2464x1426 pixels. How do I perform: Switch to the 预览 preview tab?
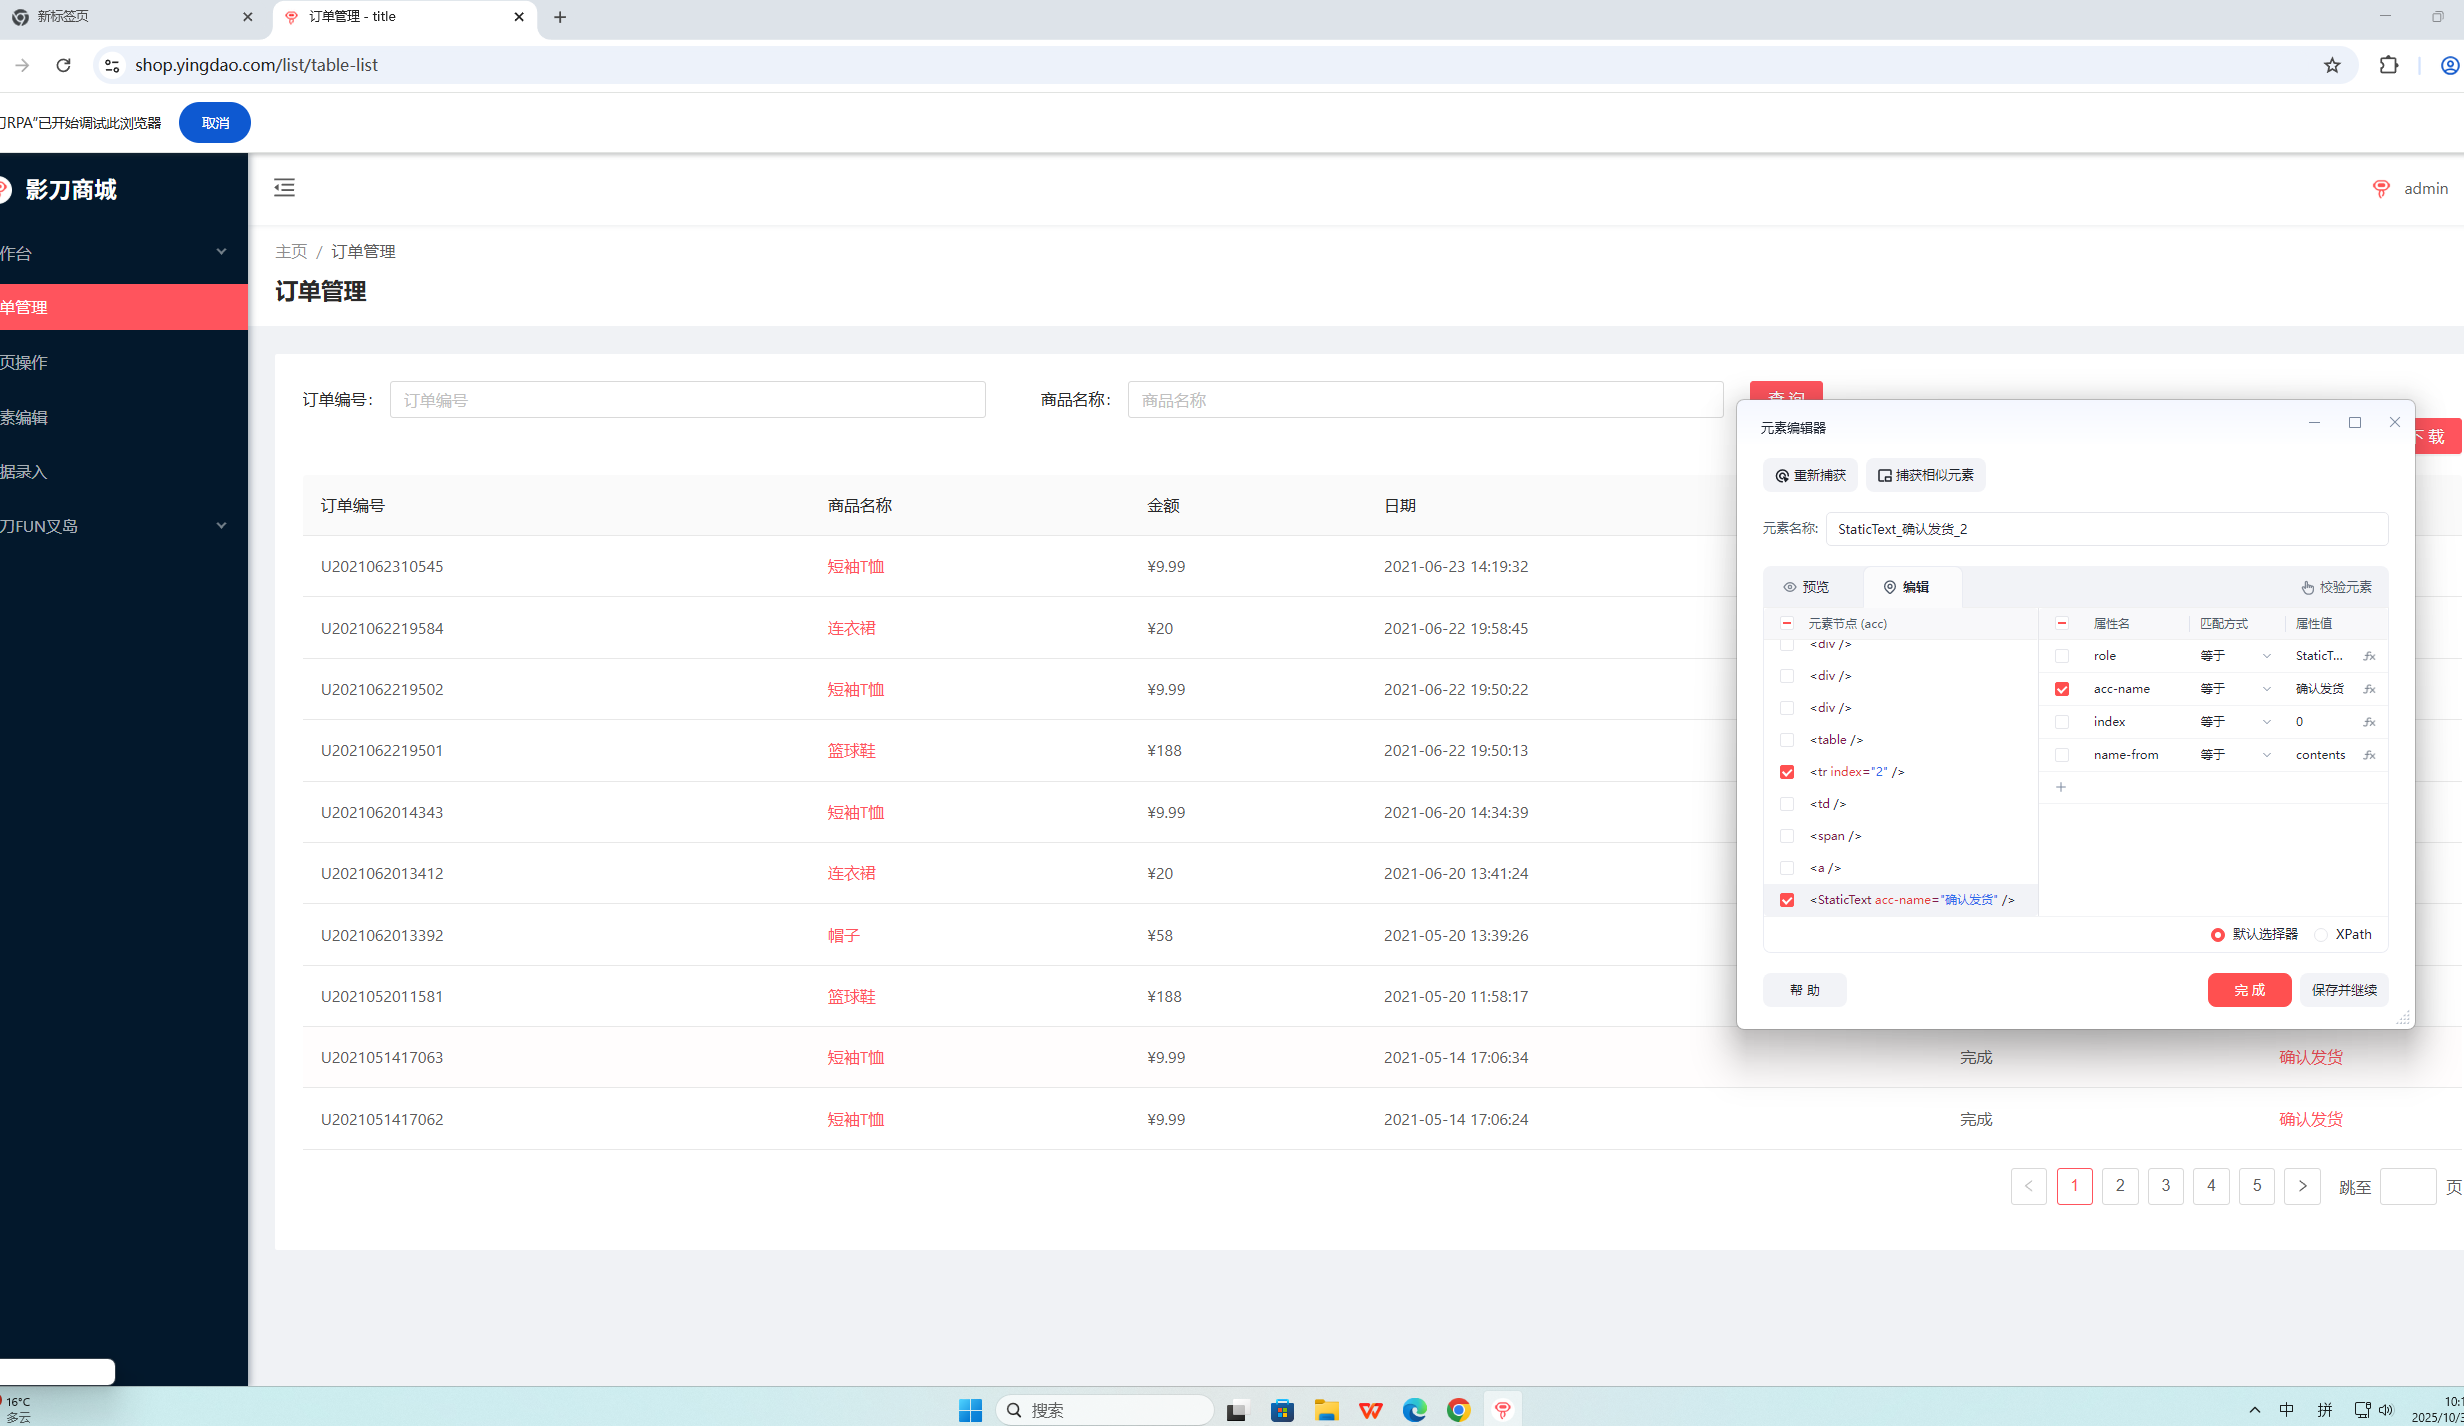(1806, 587)
